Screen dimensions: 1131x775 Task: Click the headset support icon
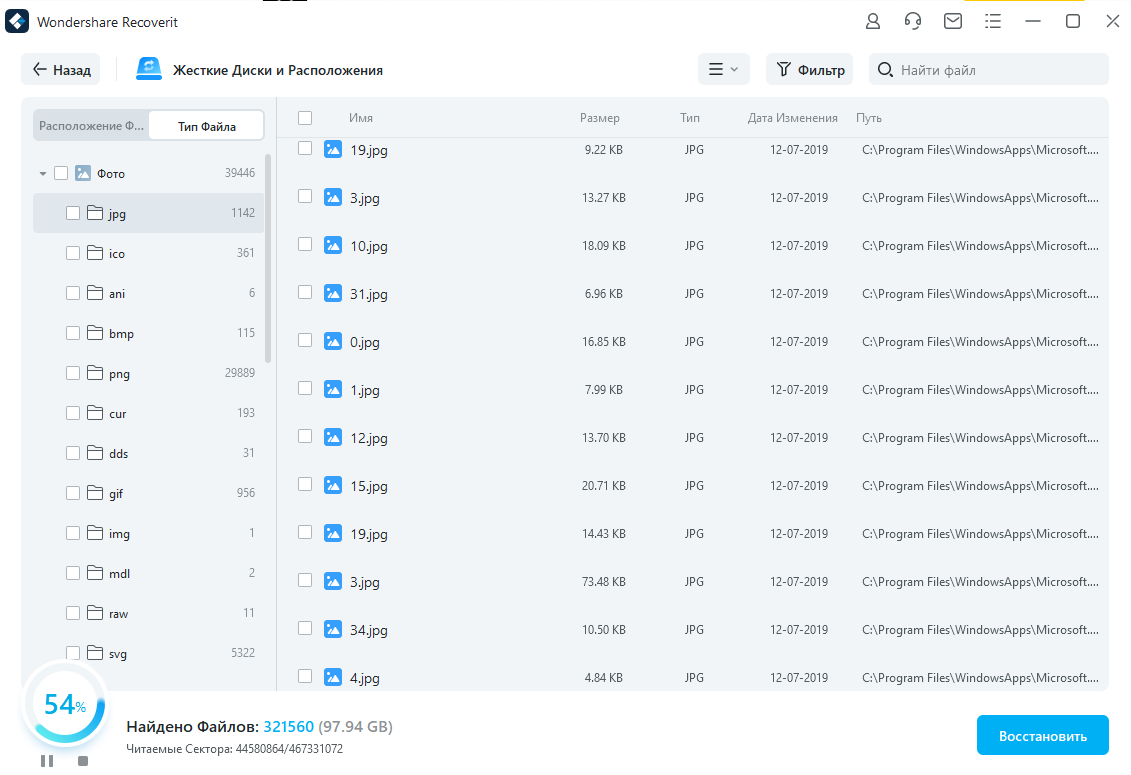912,21
